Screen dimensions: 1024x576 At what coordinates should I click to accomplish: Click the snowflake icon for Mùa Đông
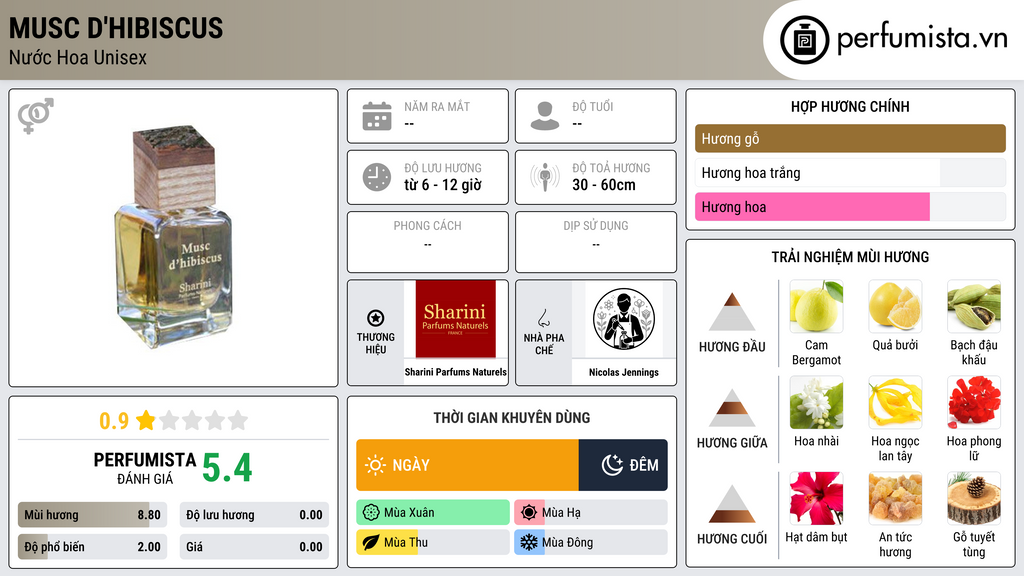(528, 542)
